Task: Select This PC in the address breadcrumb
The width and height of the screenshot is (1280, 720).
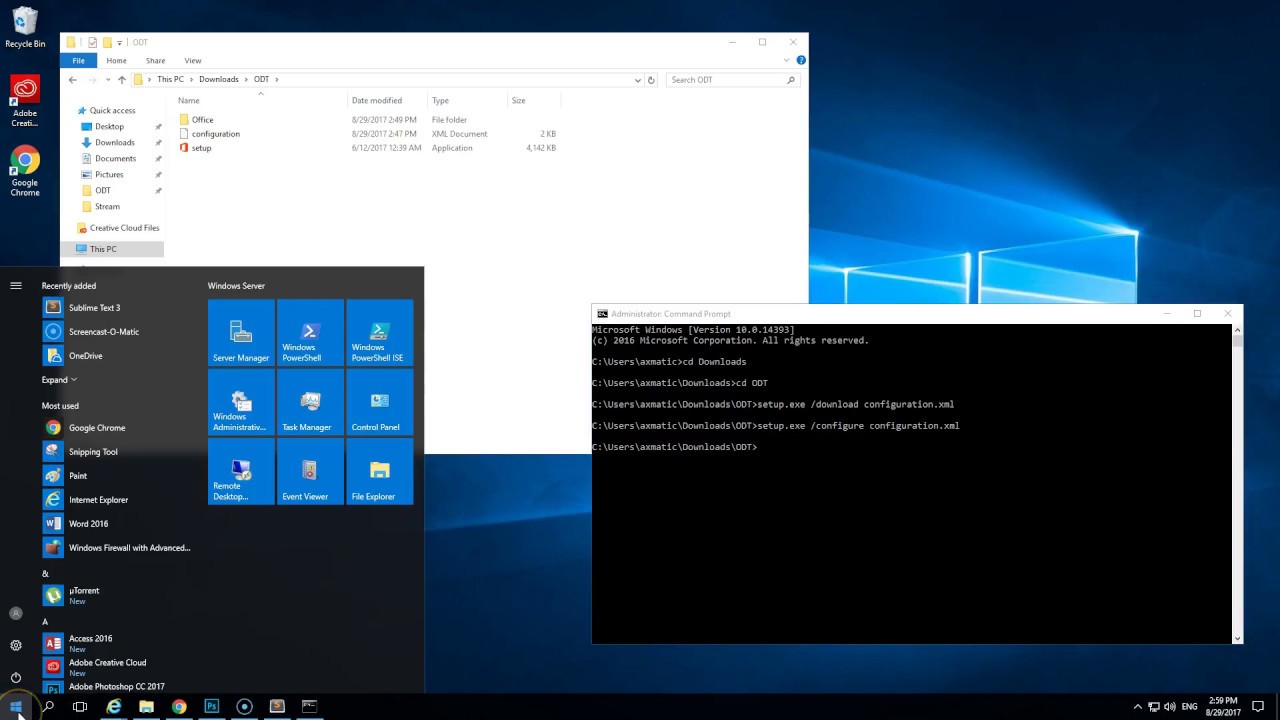Action: [x=170, y=79]
